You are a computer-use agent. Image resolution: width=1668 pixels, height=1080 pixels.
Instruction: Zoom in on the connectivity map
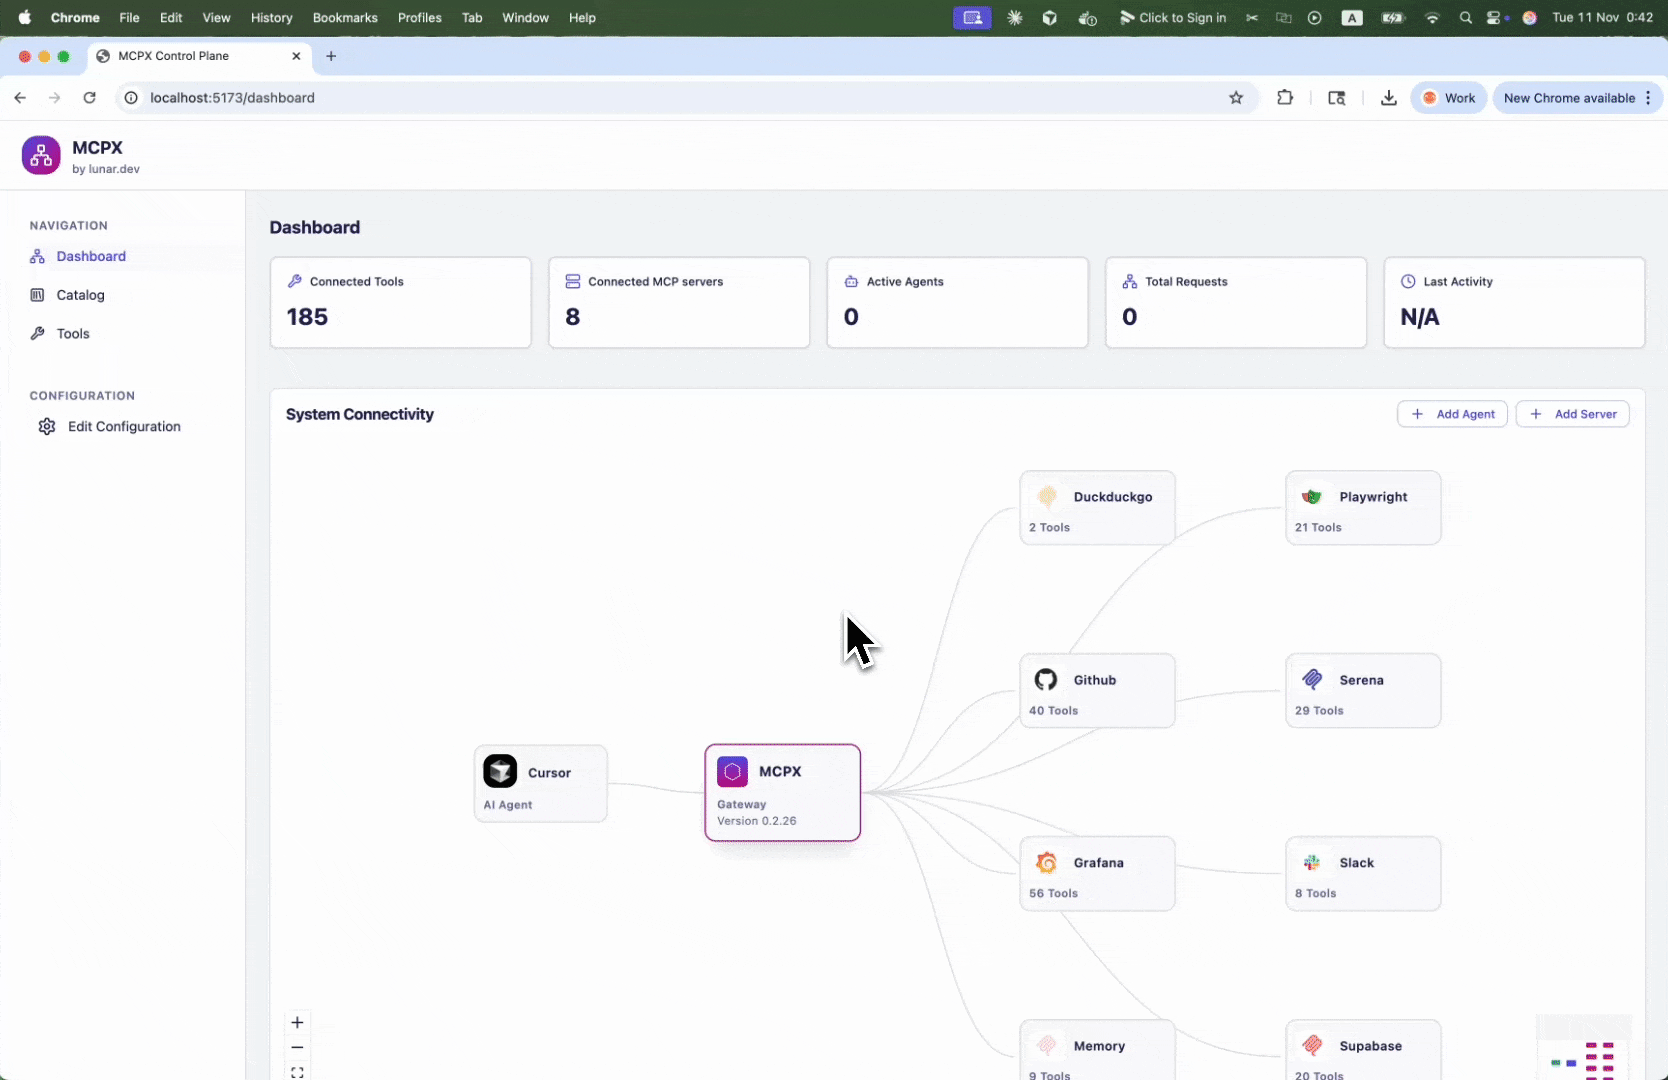(x=297, y=1022)
